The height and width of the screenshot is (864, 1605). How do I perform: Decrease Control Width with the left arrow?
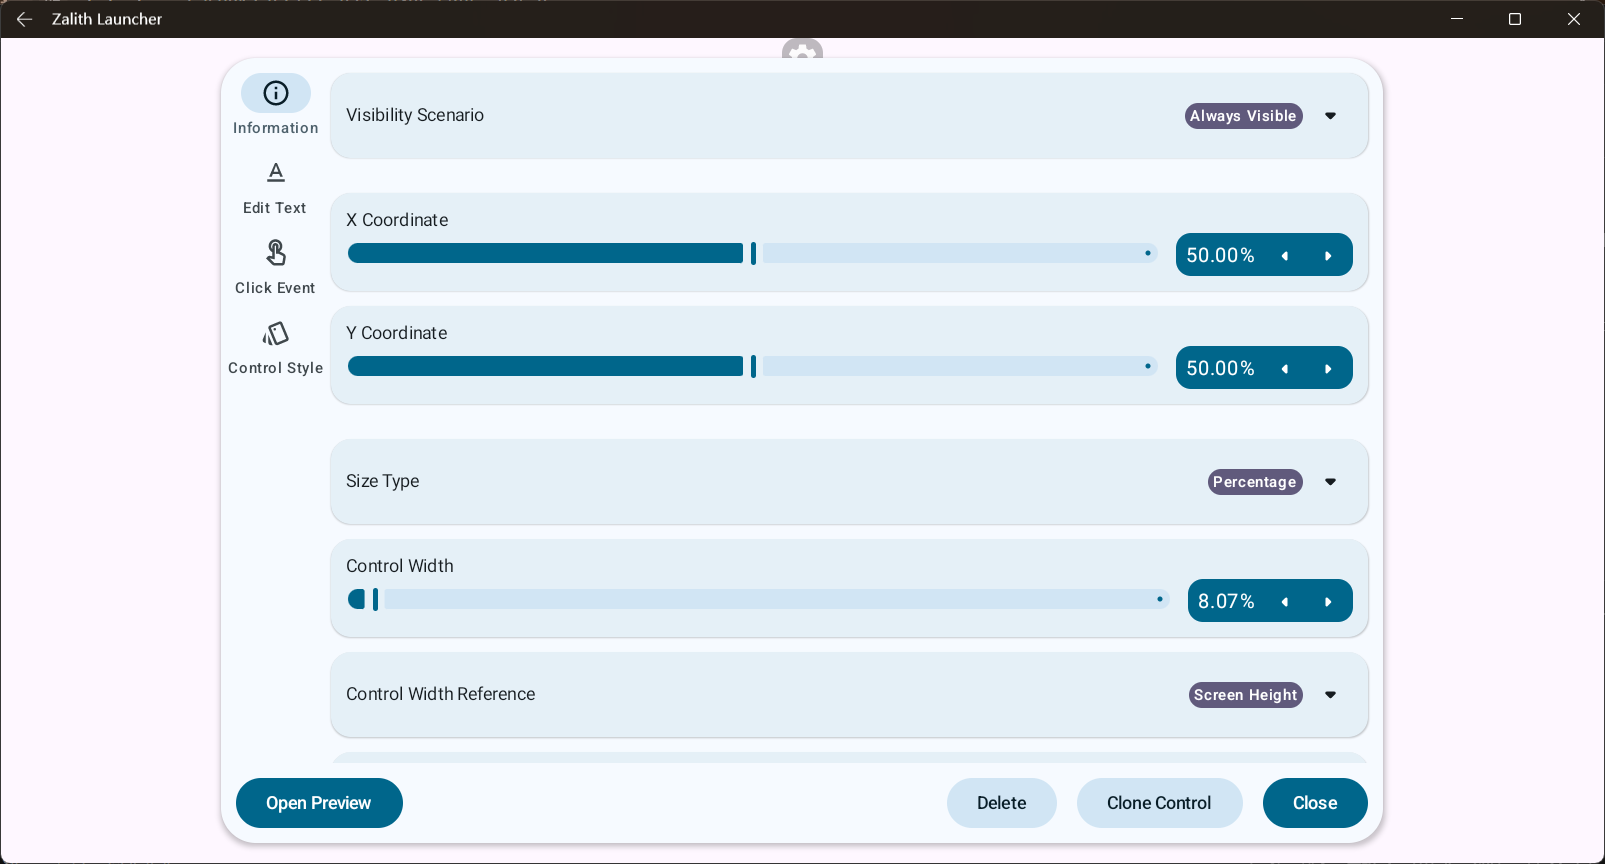coord(1285,602)
